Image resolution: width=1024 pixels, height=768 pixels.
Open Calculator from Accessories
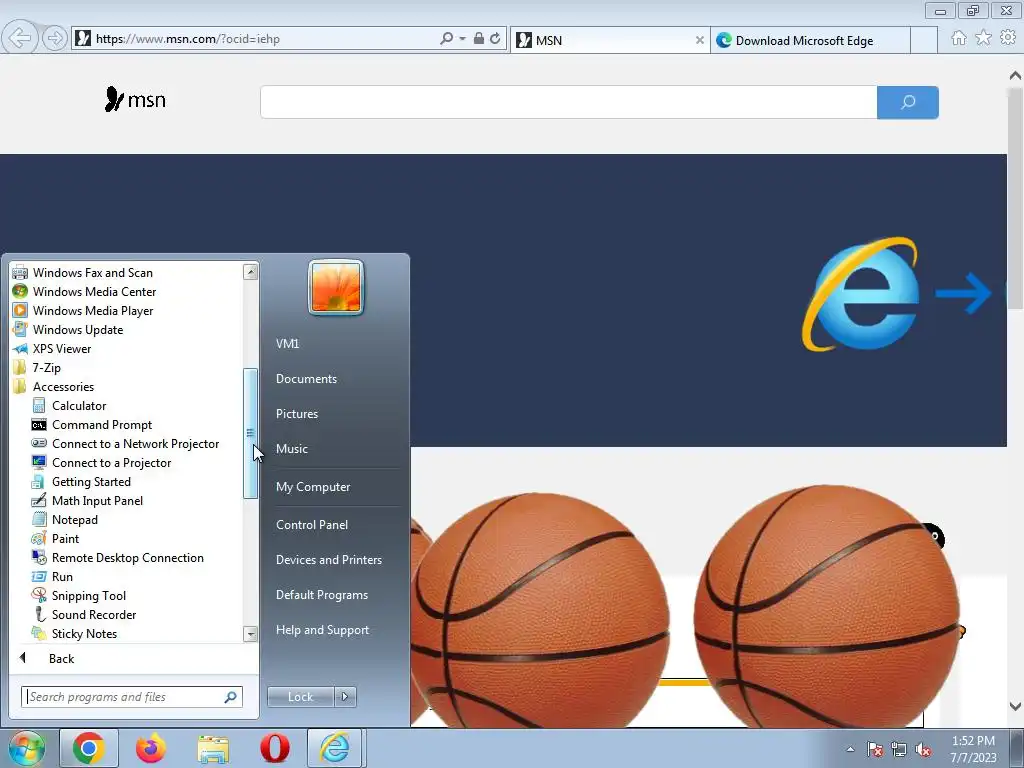pos(78,406)
